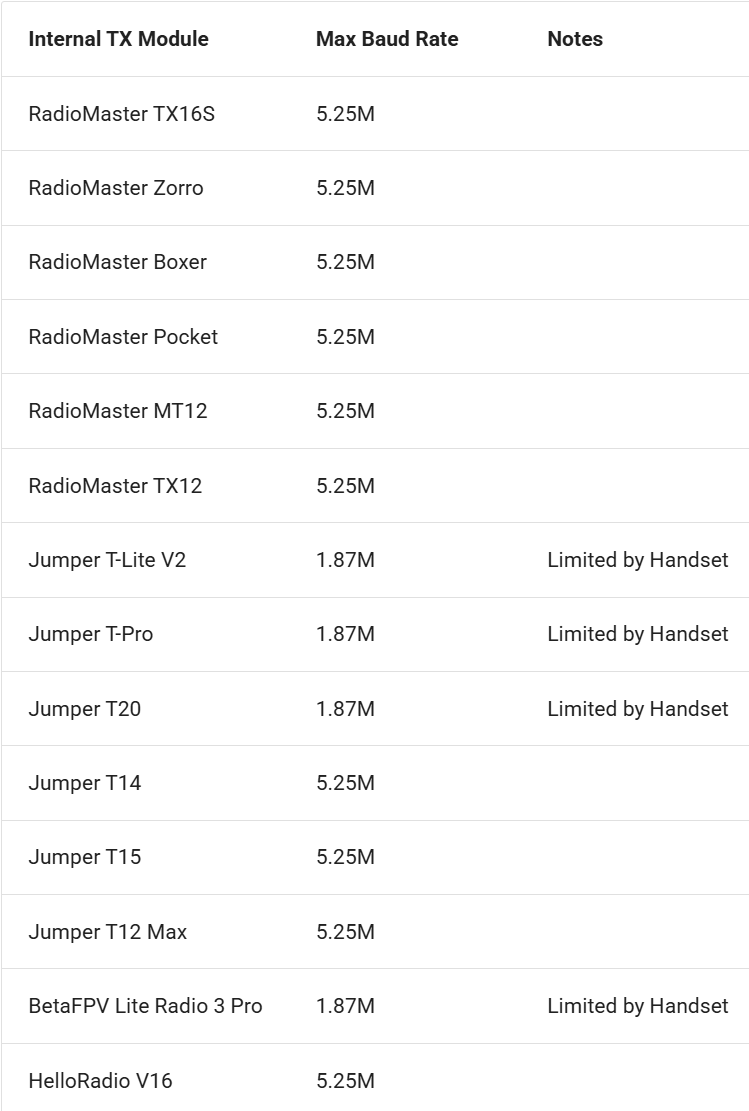Select the RadioMaster Pocket cell
Viewport: 749px width, 1111px height.
(123, 337)
